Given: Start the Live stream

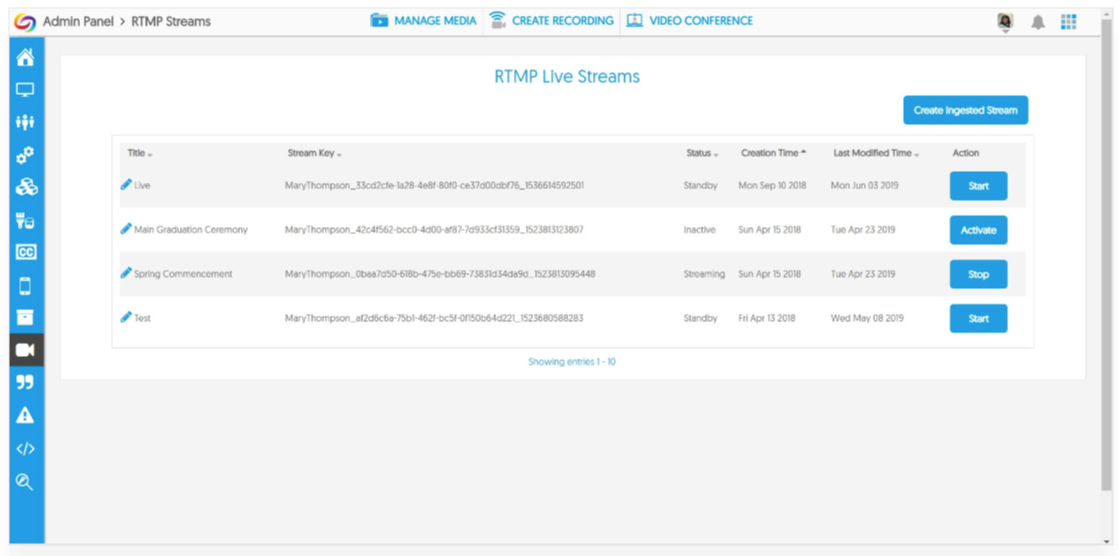Looking at the screenshot, I should (978, 186).
